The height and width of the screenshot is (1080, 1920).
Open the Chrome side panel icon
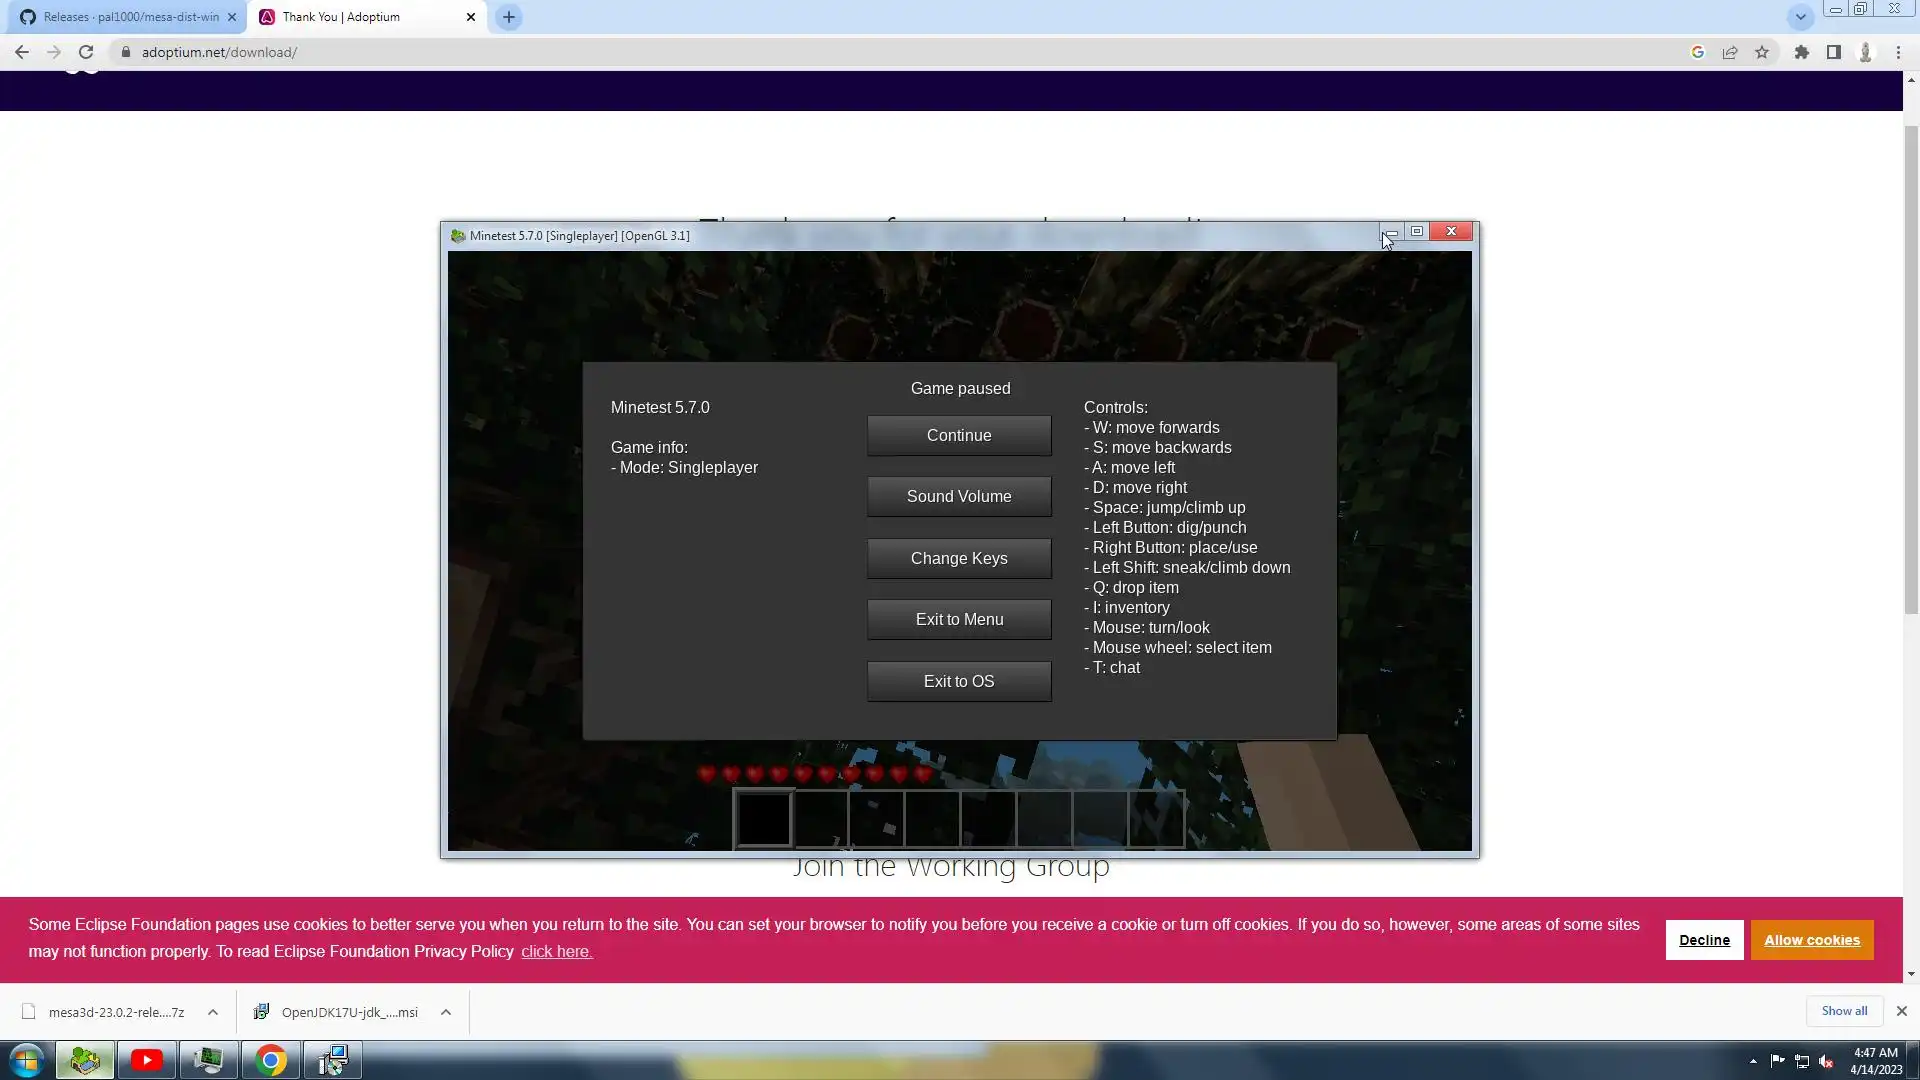(1833, 52)
